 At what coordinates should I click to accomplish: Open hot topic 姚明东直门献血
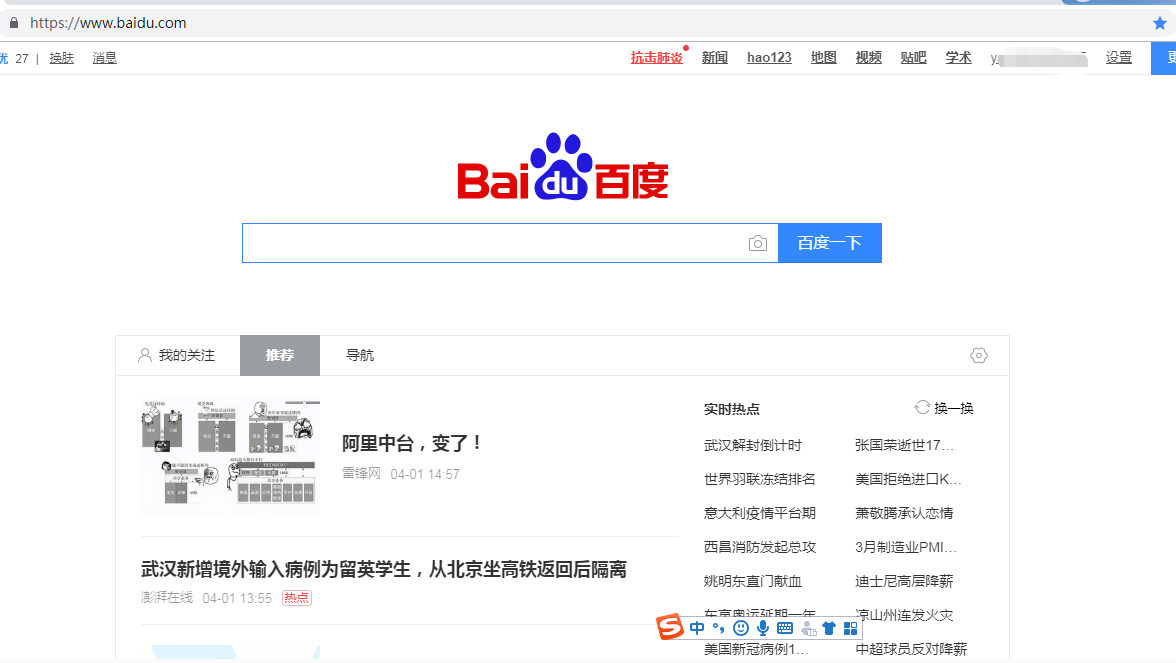tap(753, 581)
